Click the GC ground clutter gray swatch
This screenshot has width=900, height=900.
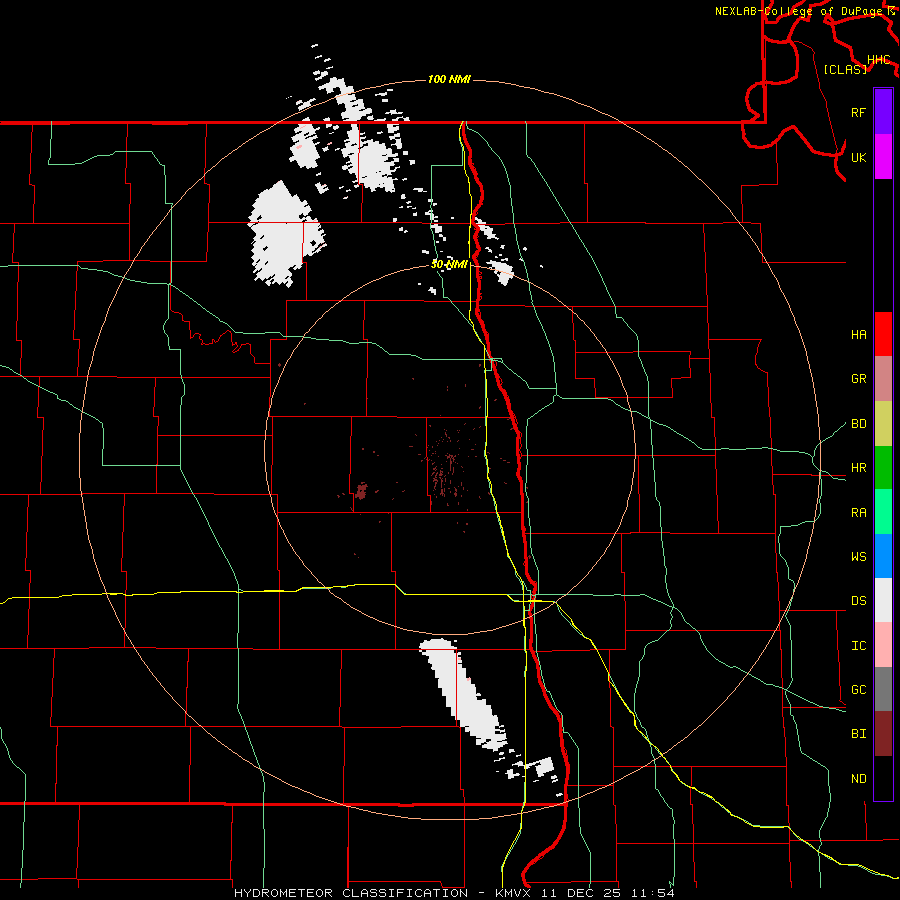pos(883,689)
